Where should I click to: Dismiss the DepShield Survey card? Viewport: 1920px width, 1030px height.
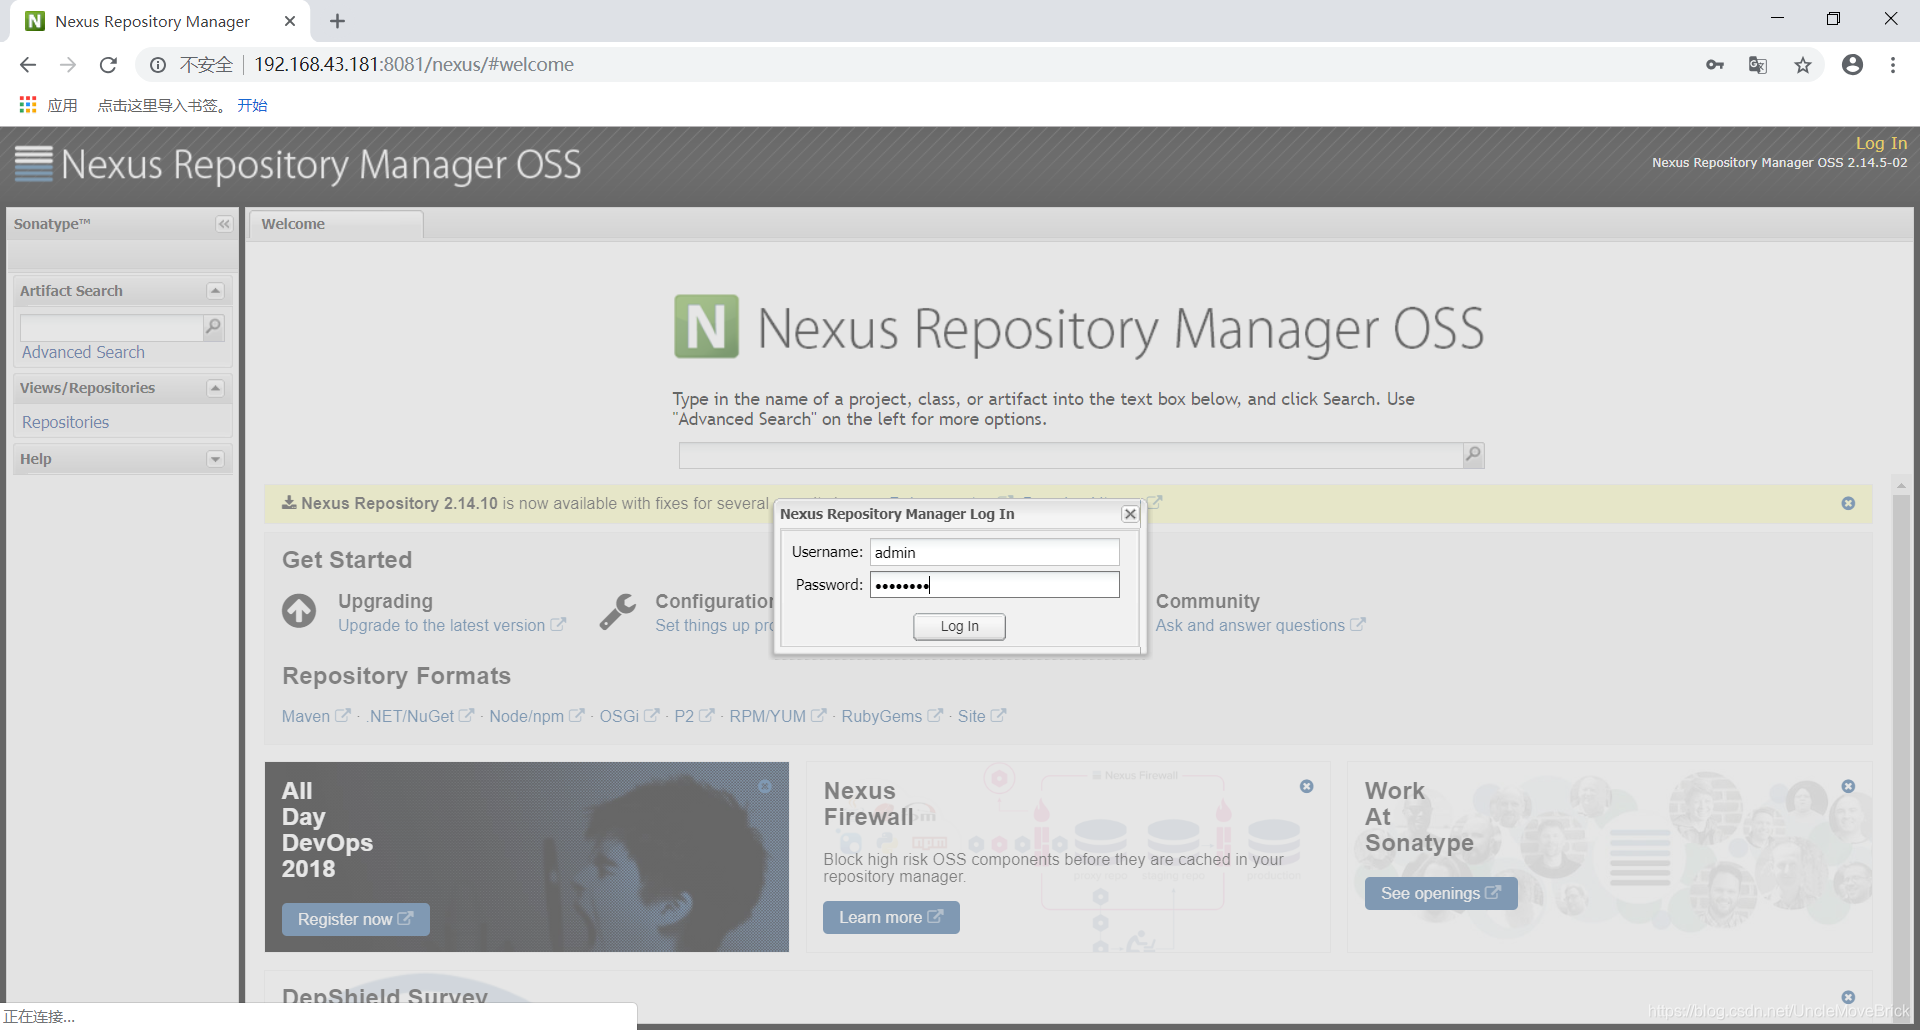click(1848, 997)
